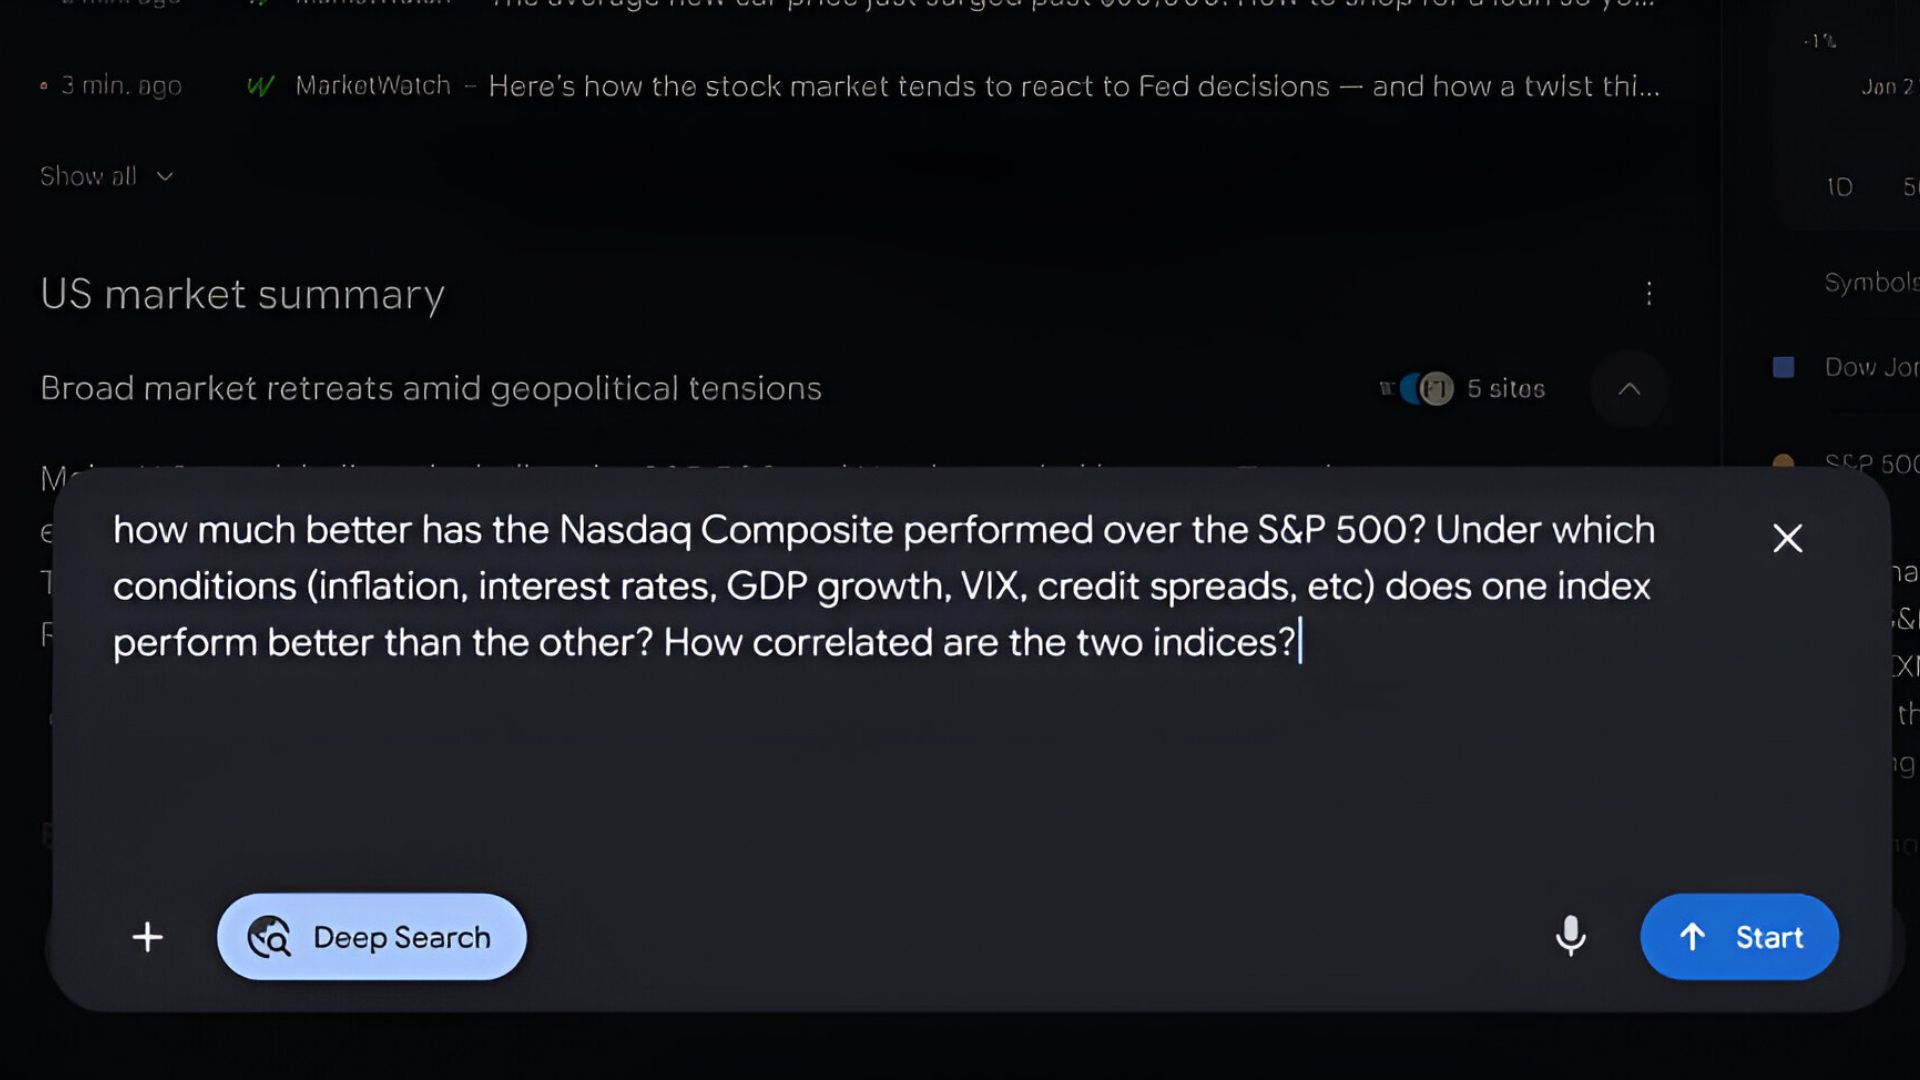Click the MarketWatch logo icon
1920x1080 pixels.
260,87
